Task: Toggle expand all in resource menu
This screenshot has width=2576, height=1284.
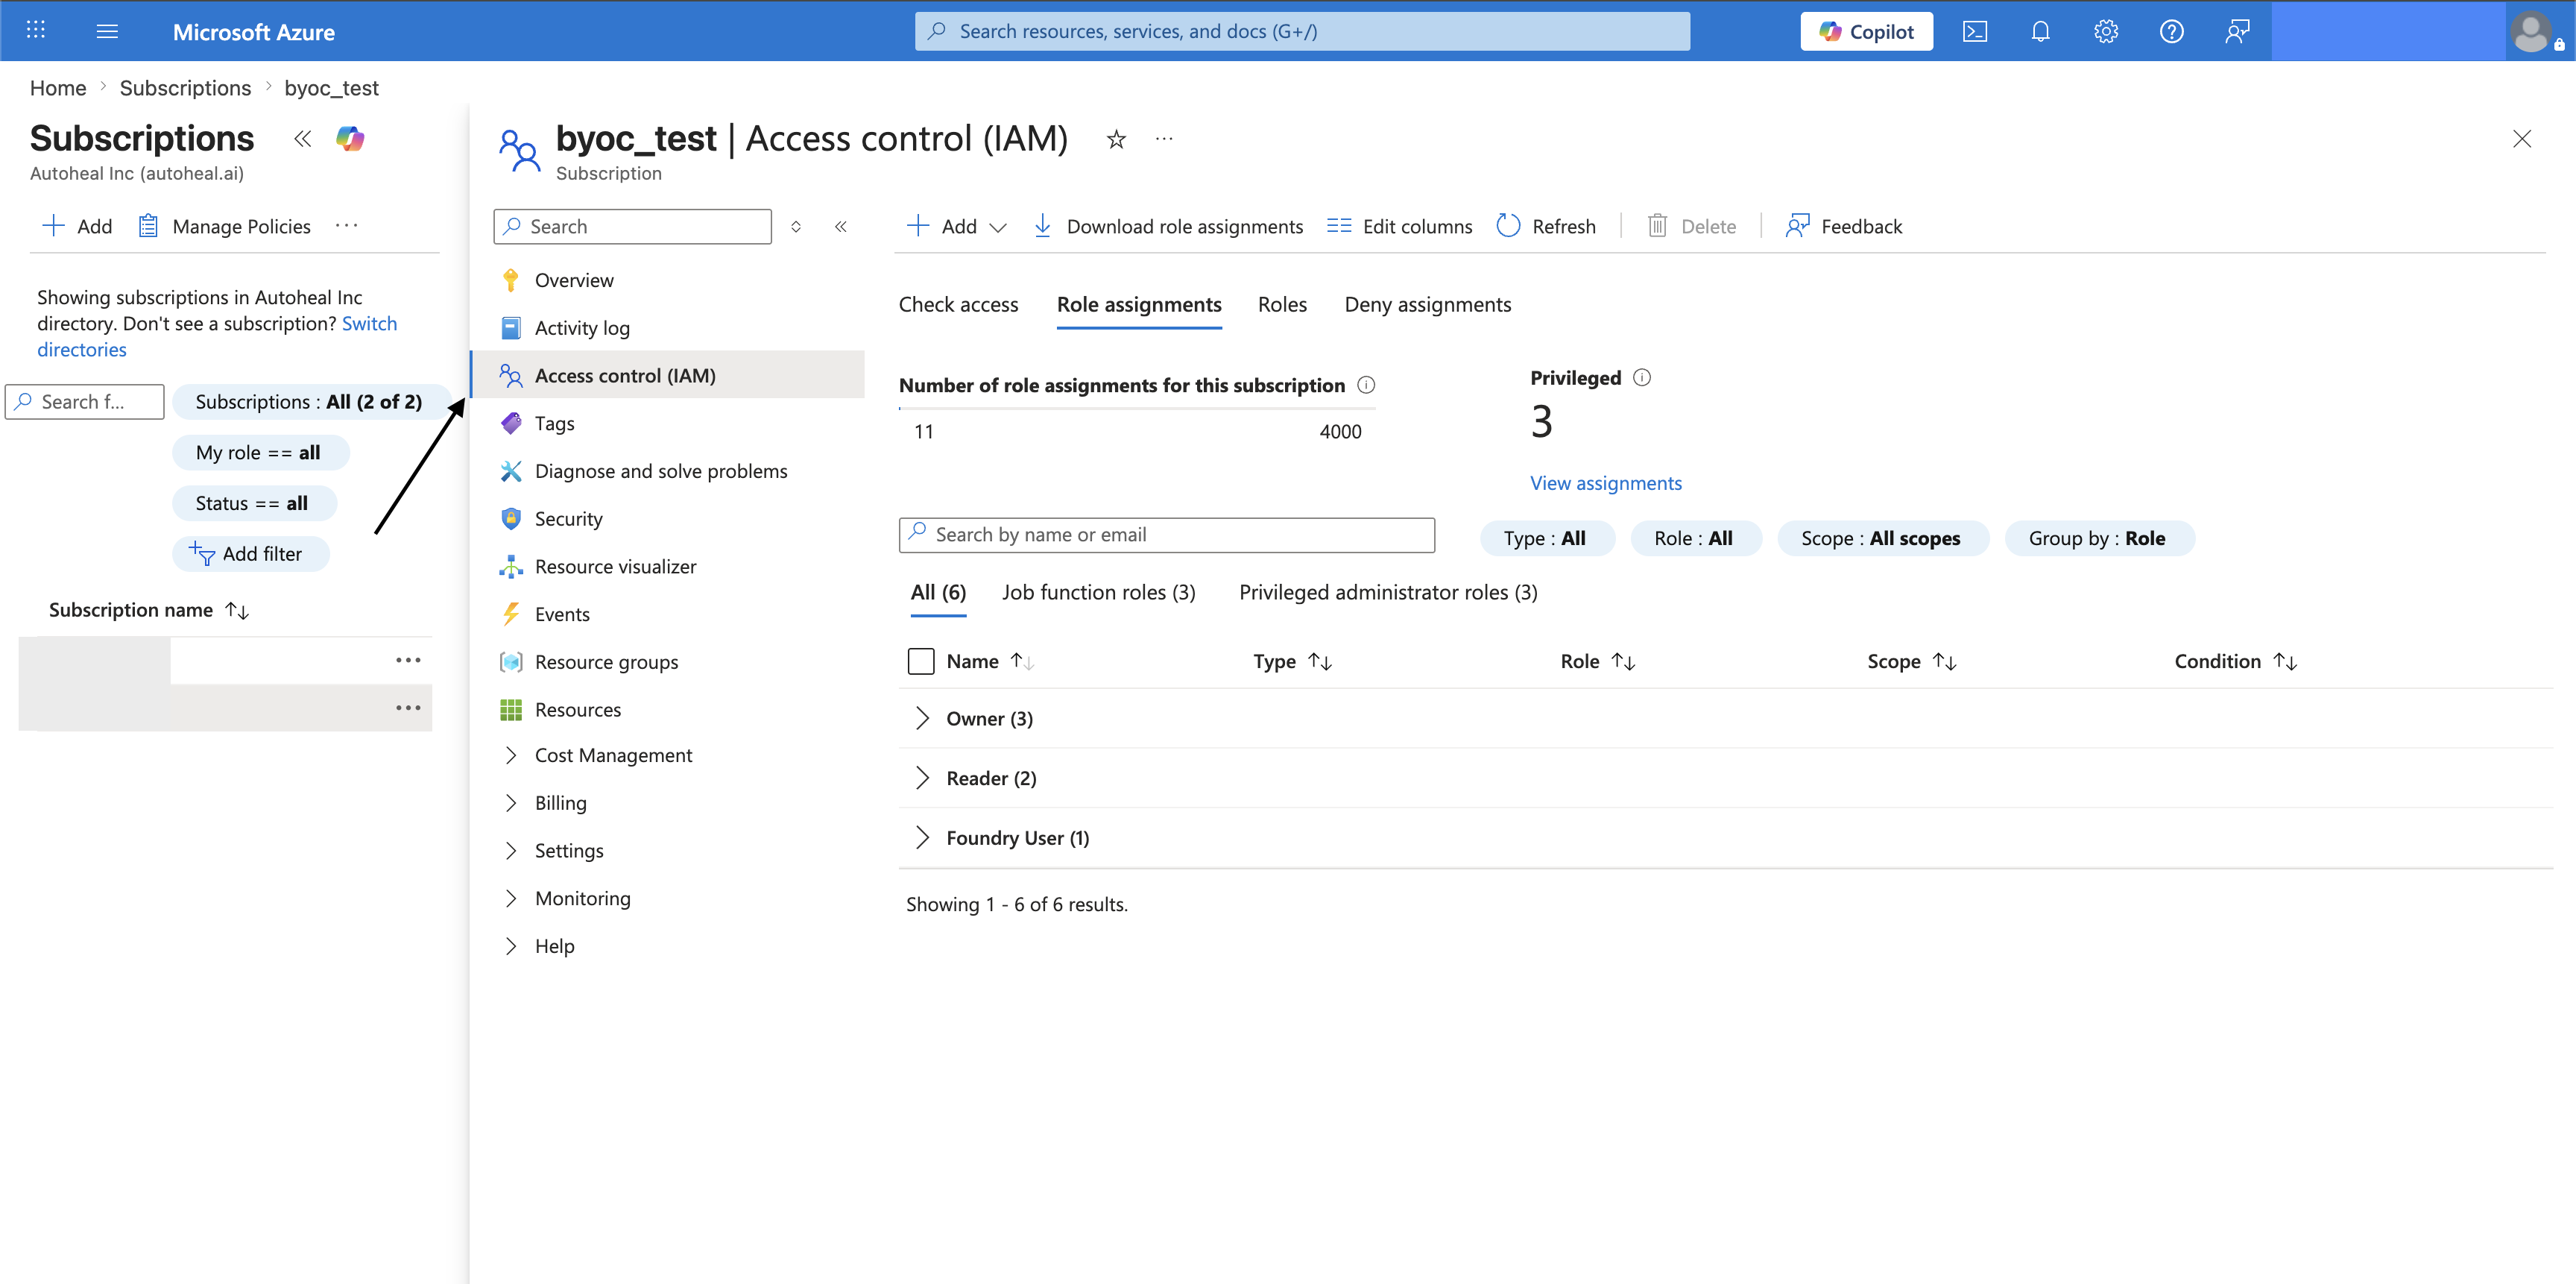Action: 796,226
